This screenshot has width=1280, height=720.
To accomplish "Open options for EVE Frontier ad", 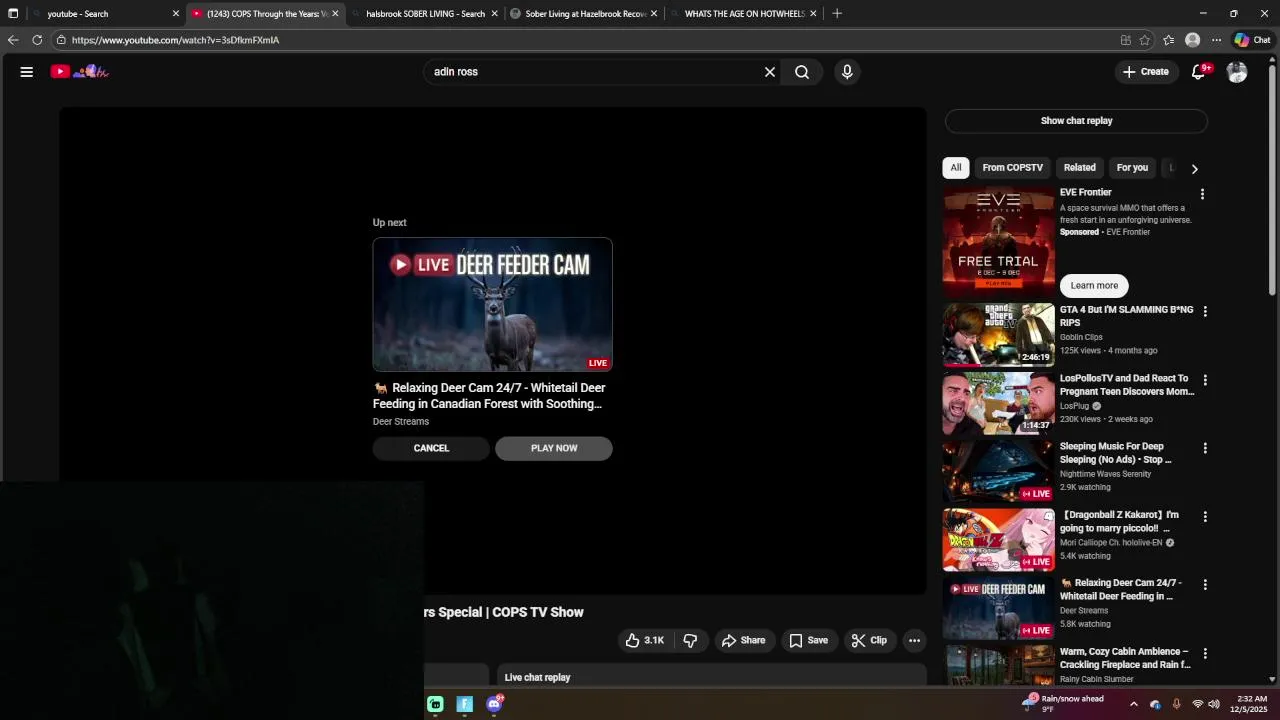I will [x=1202, y=194].
